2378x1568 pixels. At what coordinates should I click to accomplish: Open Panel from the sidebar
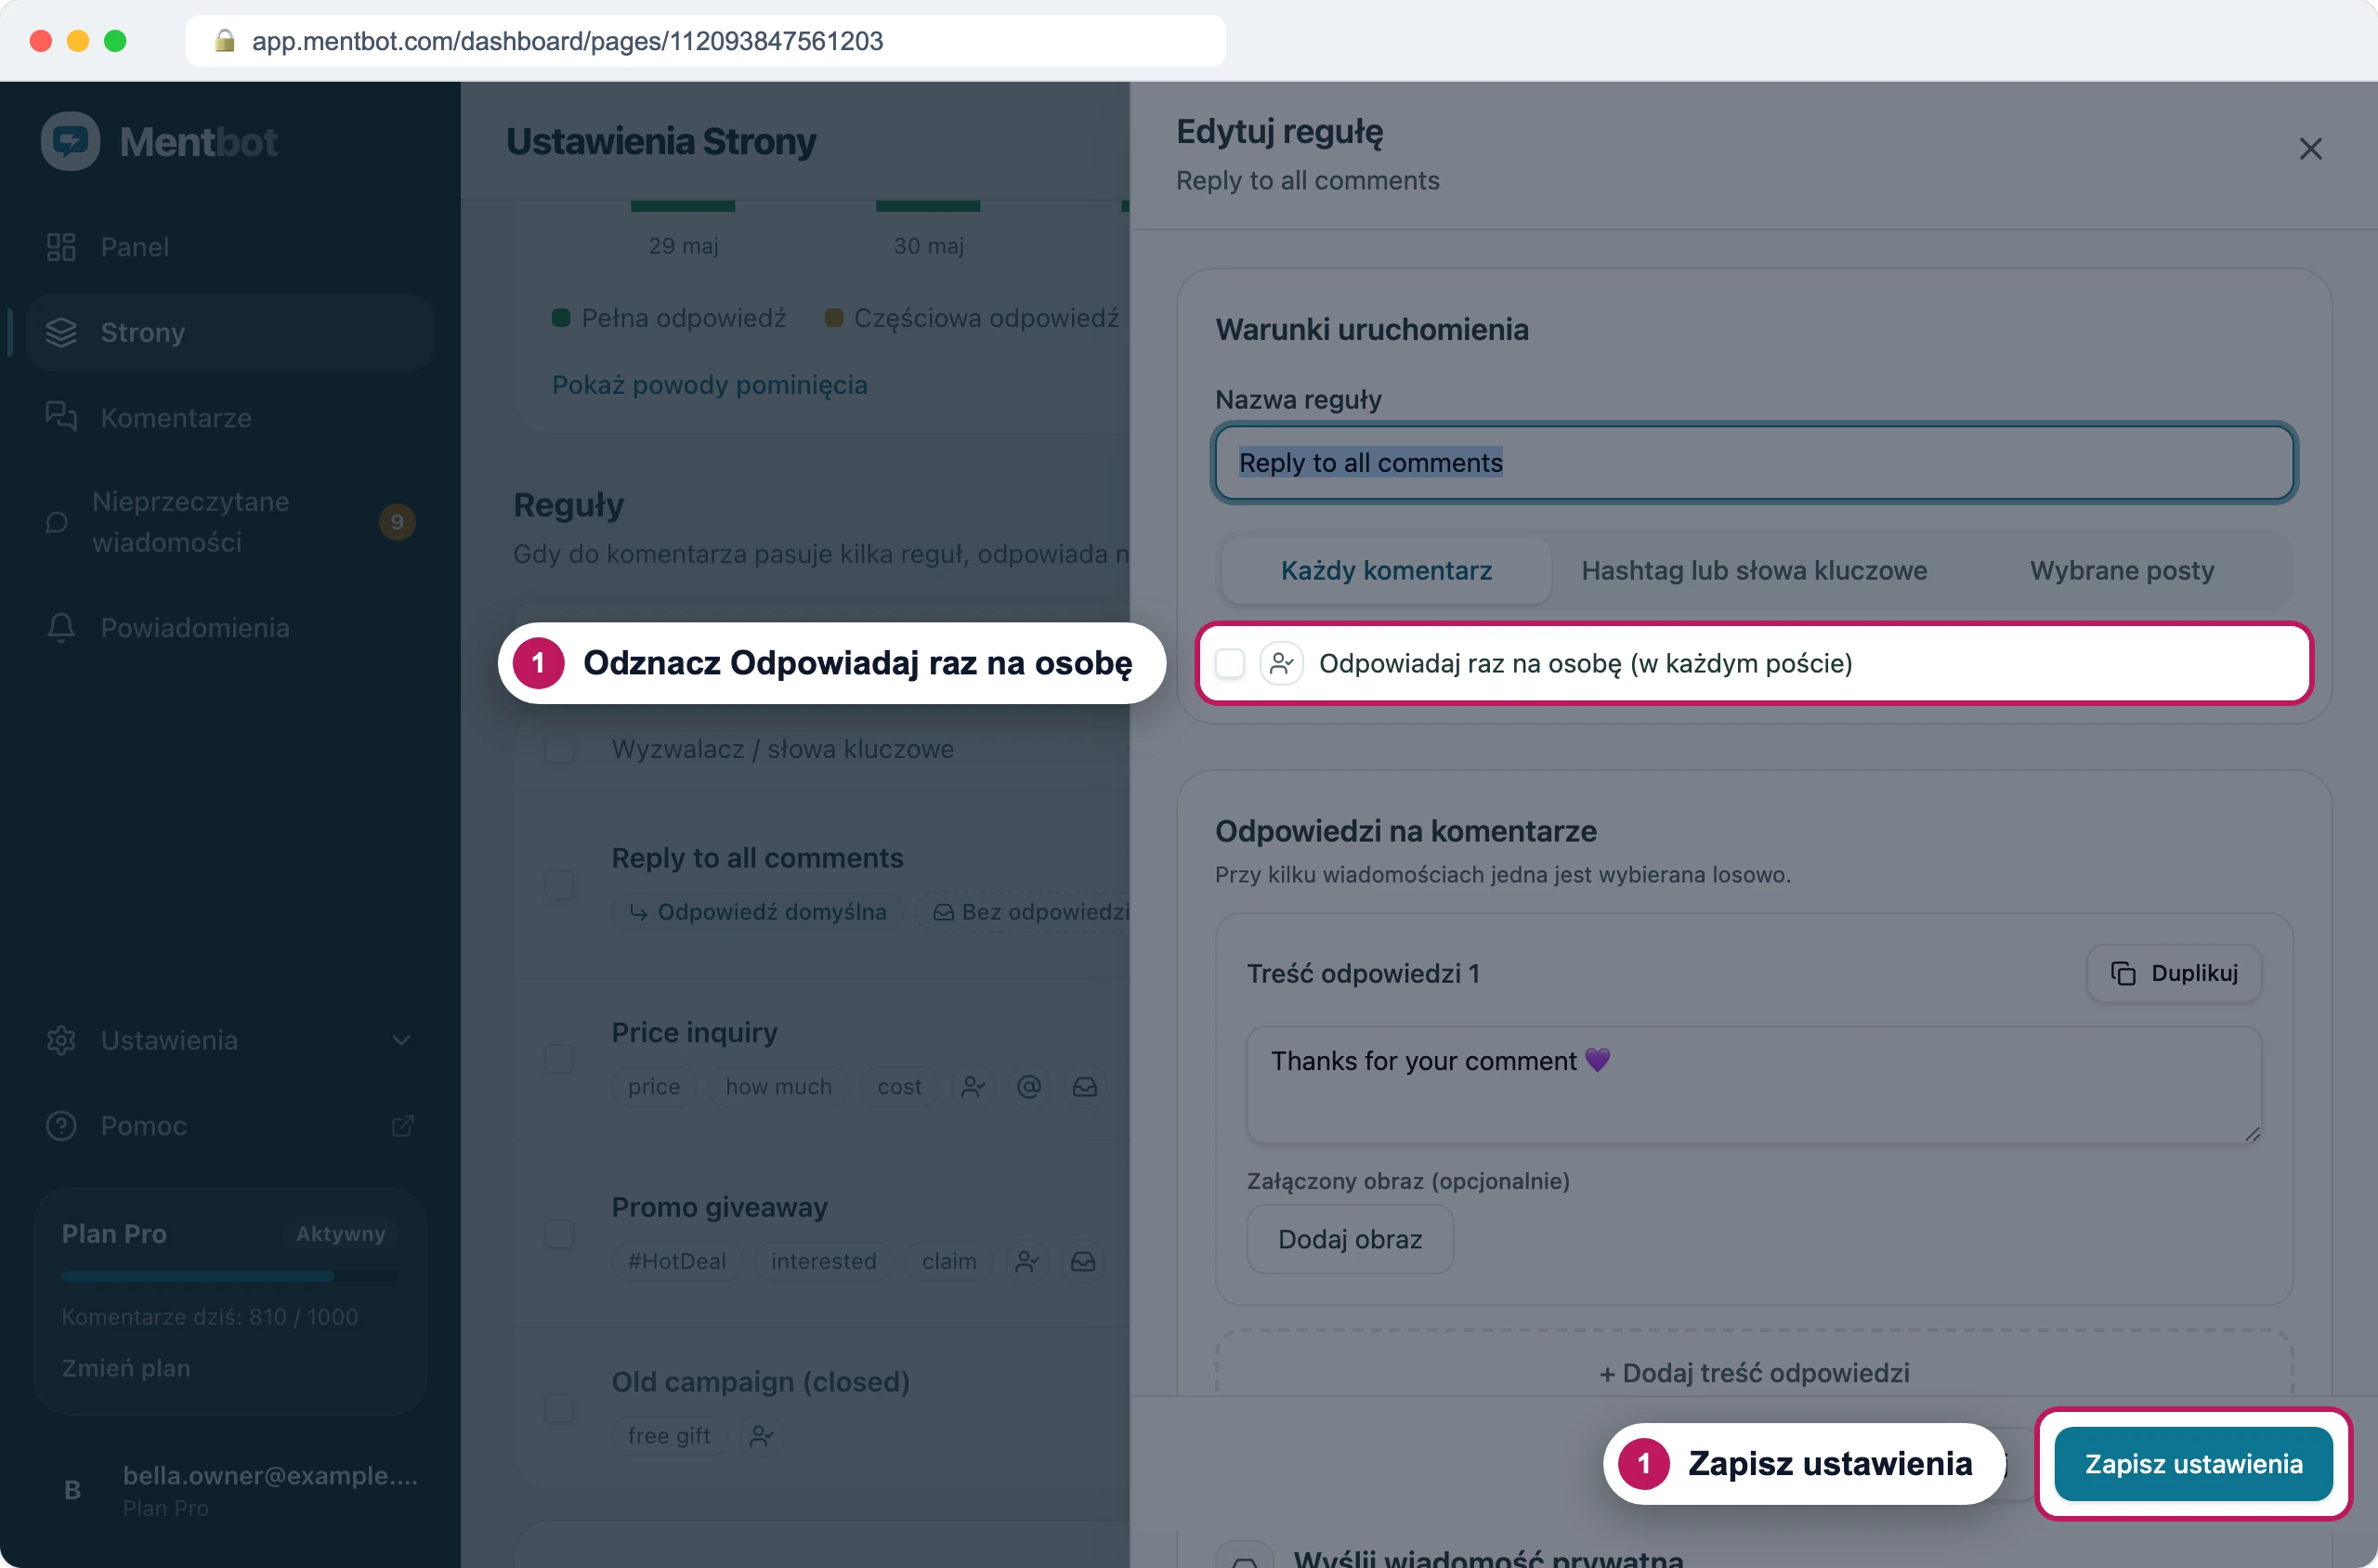(x=229, y=246)
